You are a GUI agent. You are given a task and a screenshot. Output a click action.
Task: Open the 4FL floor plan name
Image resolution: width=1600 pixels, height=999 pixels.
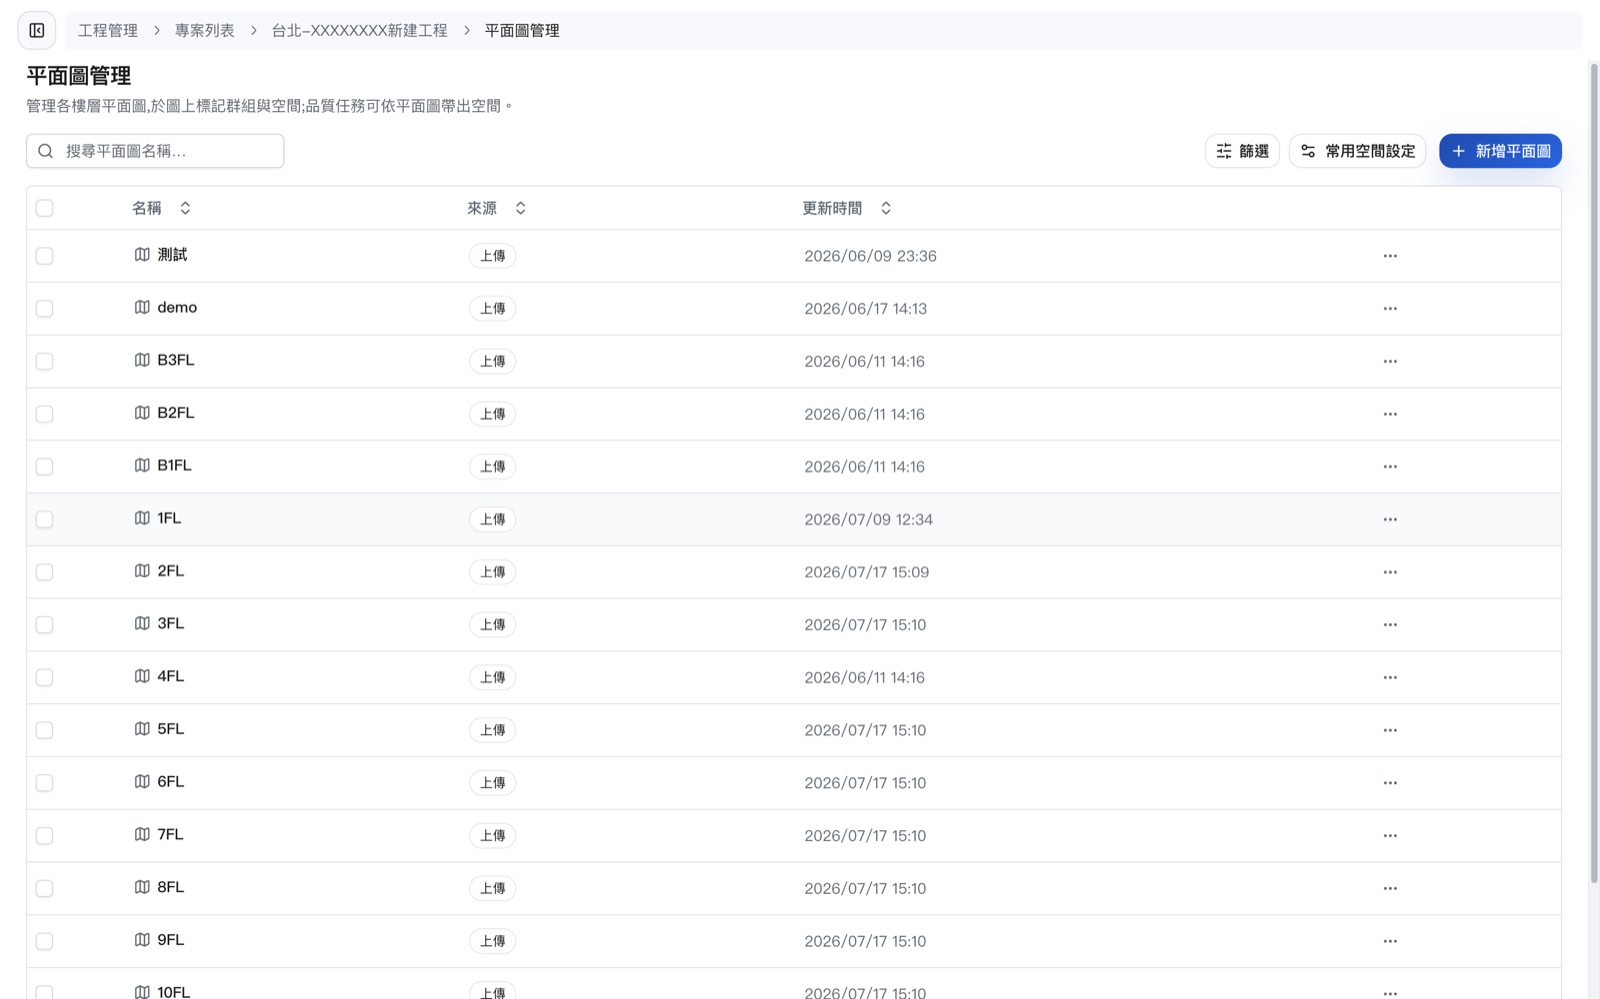[170, 676]
